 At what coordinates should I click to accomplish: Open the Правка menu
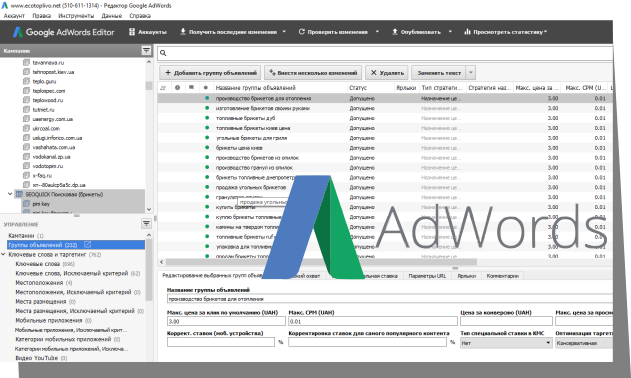click(41, 16)
